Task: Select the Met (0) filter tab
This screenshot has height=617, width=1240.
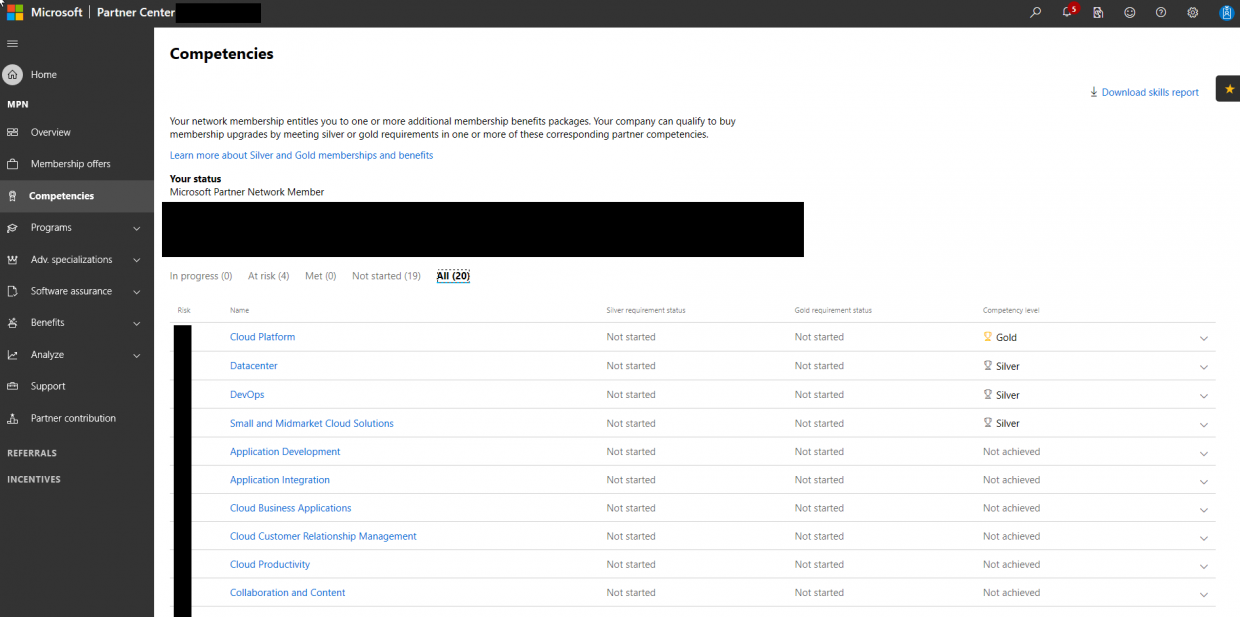Action: pos(320,276)
